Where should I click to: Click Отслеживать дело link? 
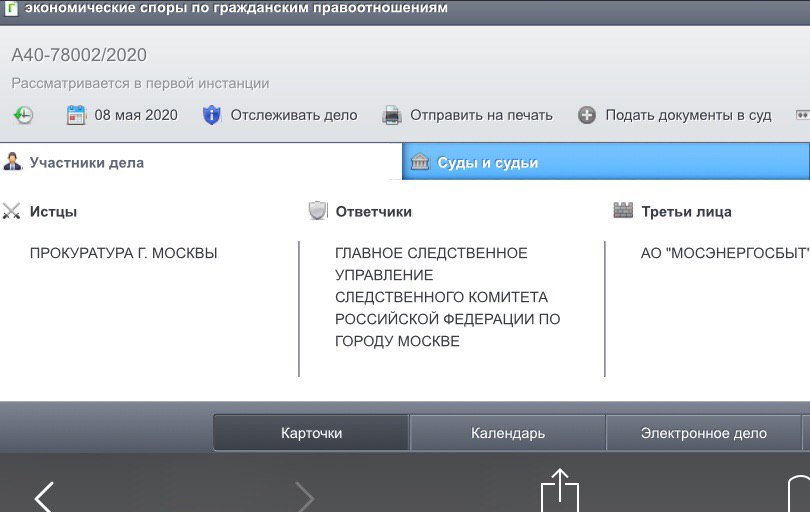(x=293, y=115)
